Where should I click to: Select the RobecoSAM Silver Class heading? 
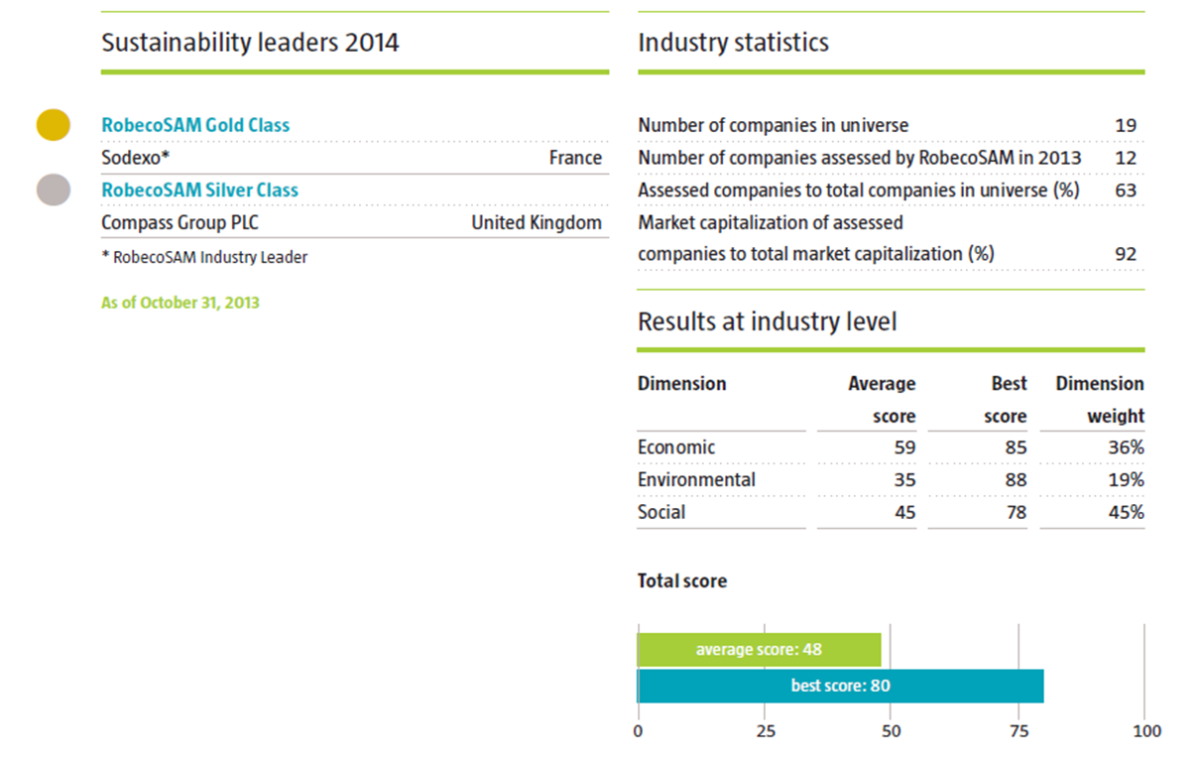pyautogui.click(x=200, y=189)
